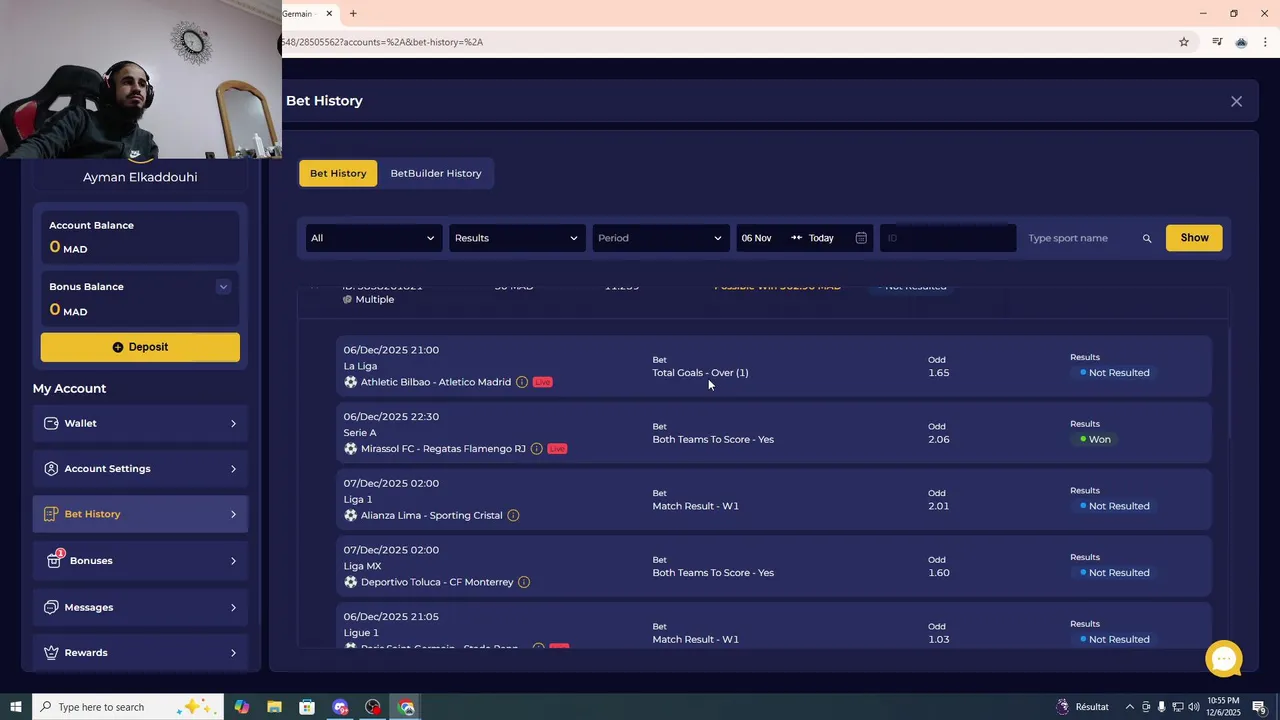
Task: Click the taskbar search box
Action: click(x=128, y=707)
